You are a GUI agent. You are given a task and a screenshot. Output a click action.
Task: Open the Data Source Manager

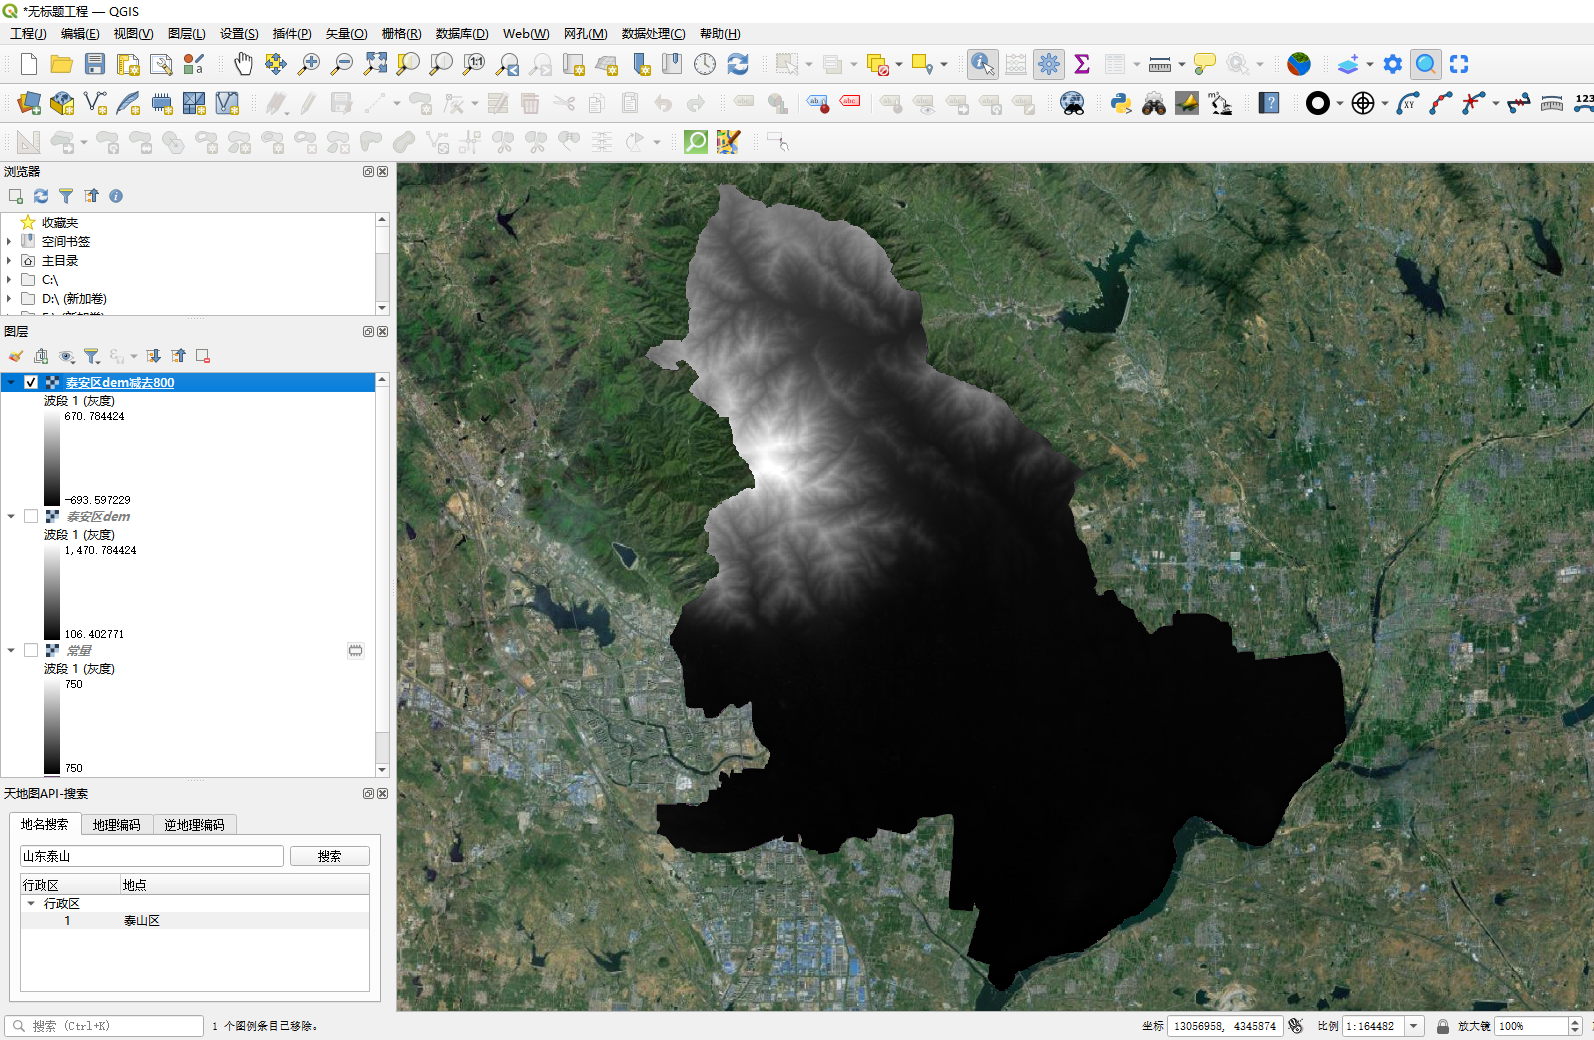[x=29, y=103]
